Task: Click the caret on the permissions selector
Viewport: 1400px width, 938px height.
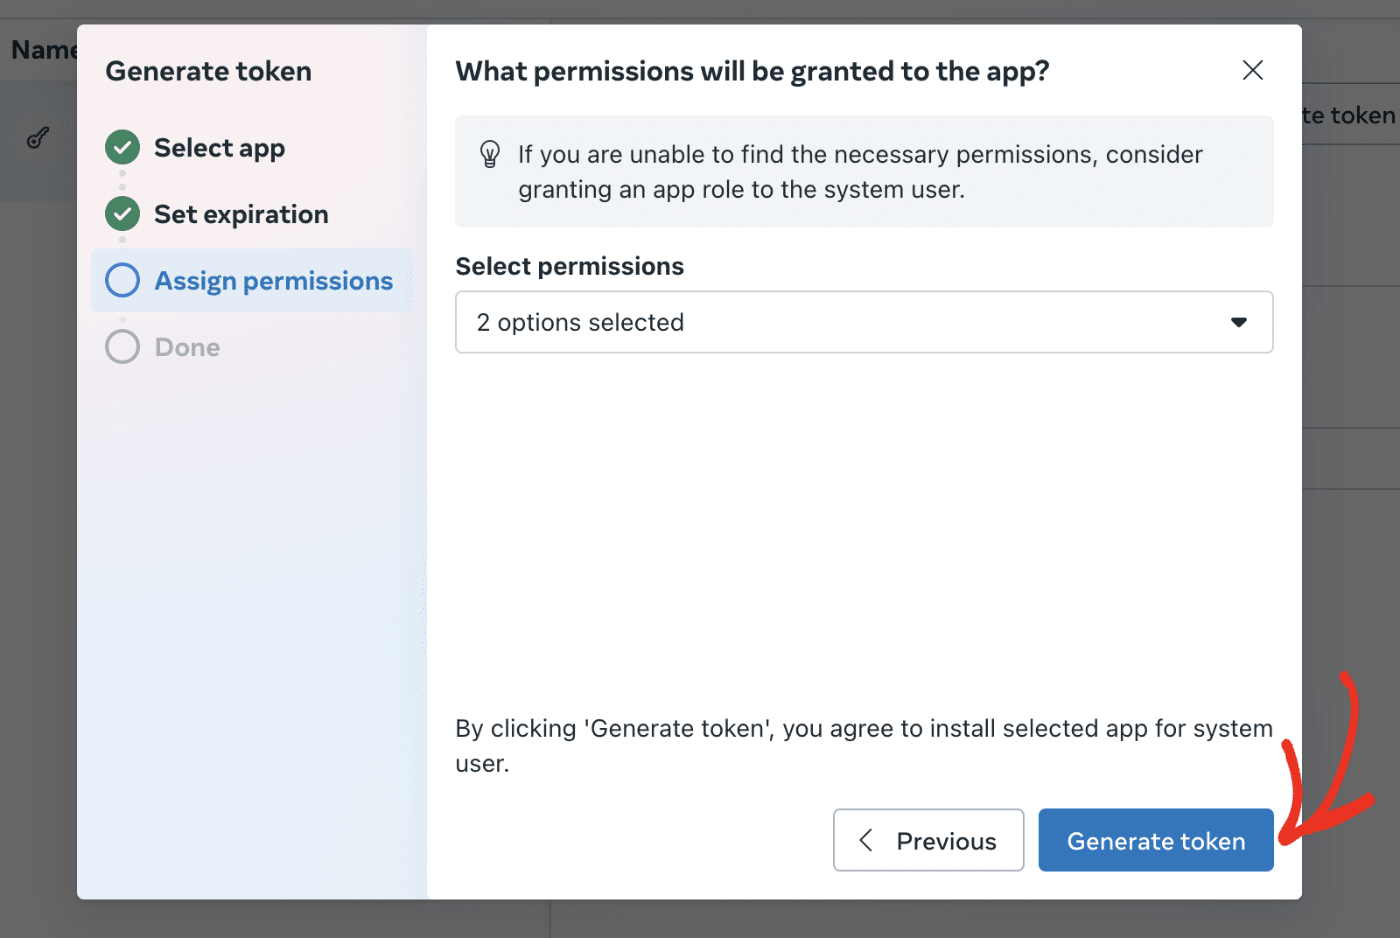Action: [x=1239, y=322]
